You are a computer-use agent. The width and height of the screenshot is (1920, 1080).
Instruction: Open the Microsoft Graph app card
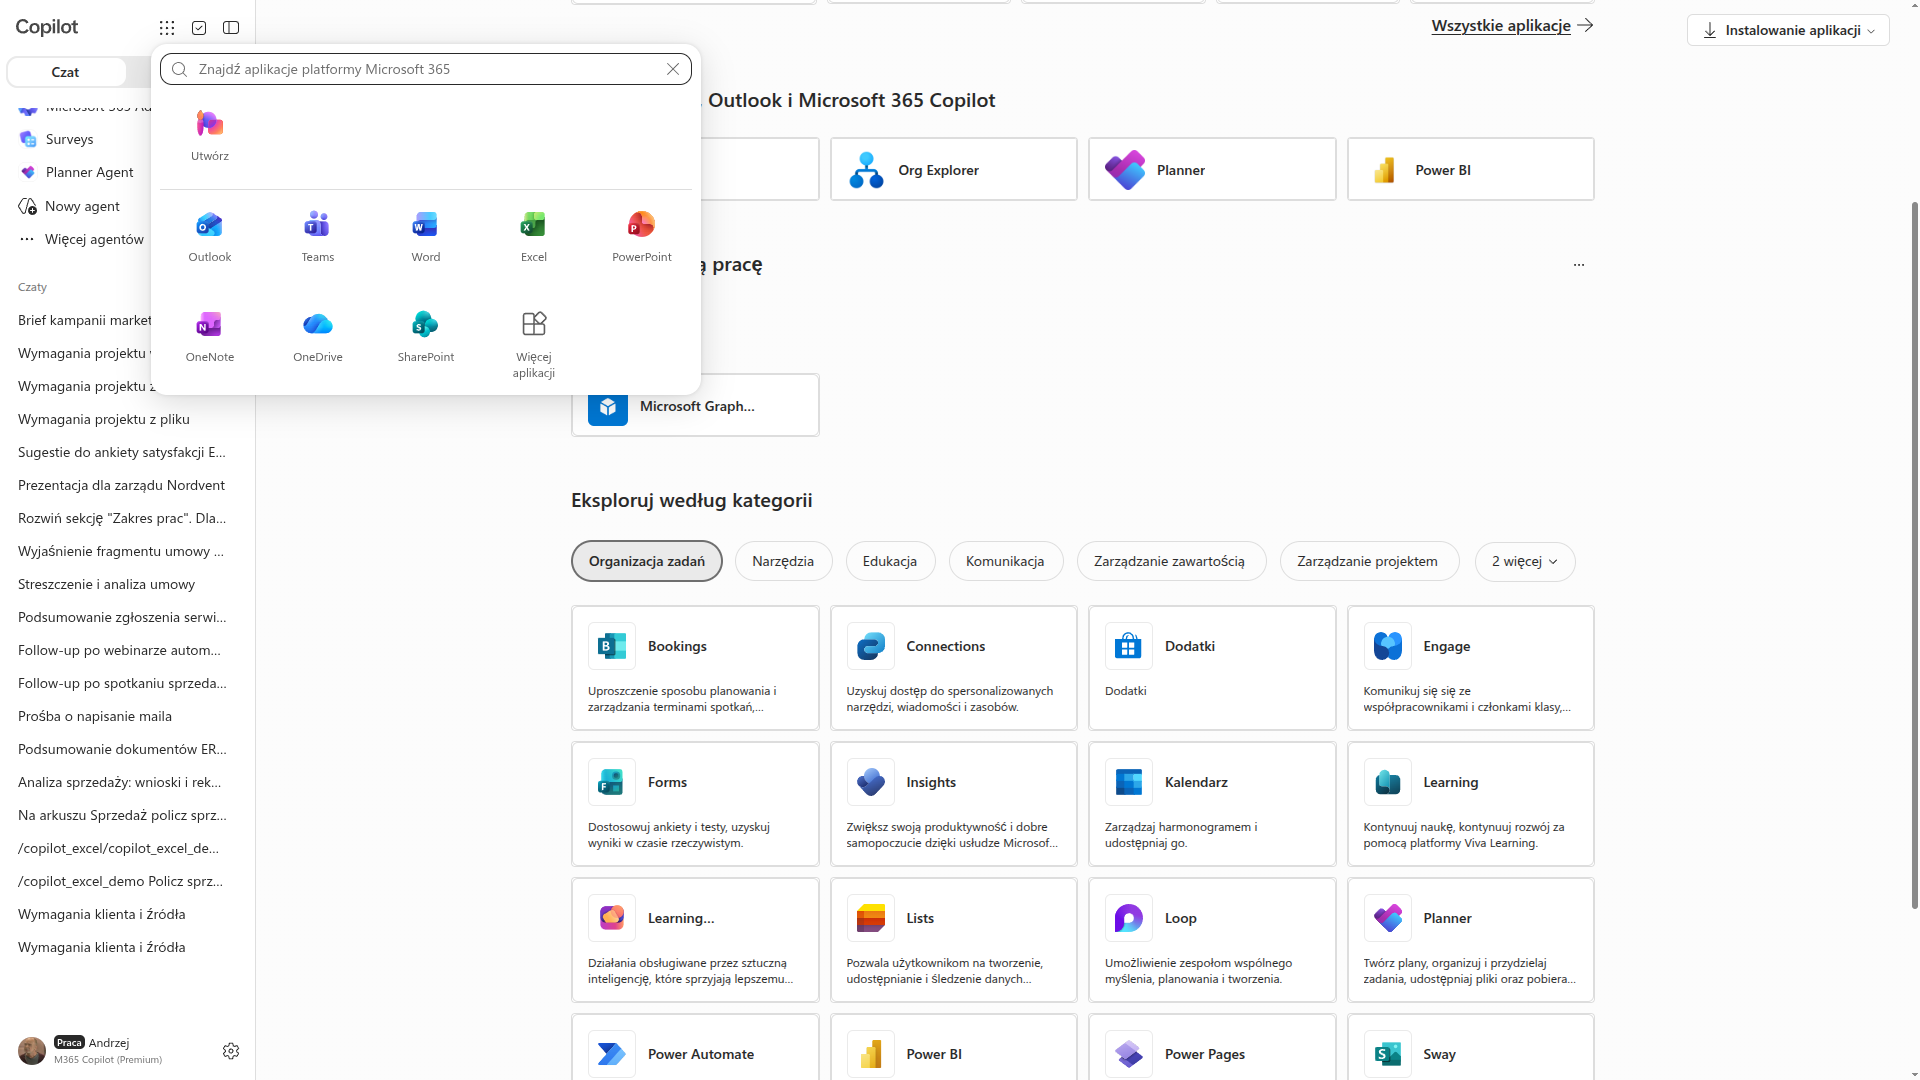click(x=695, y=406)
